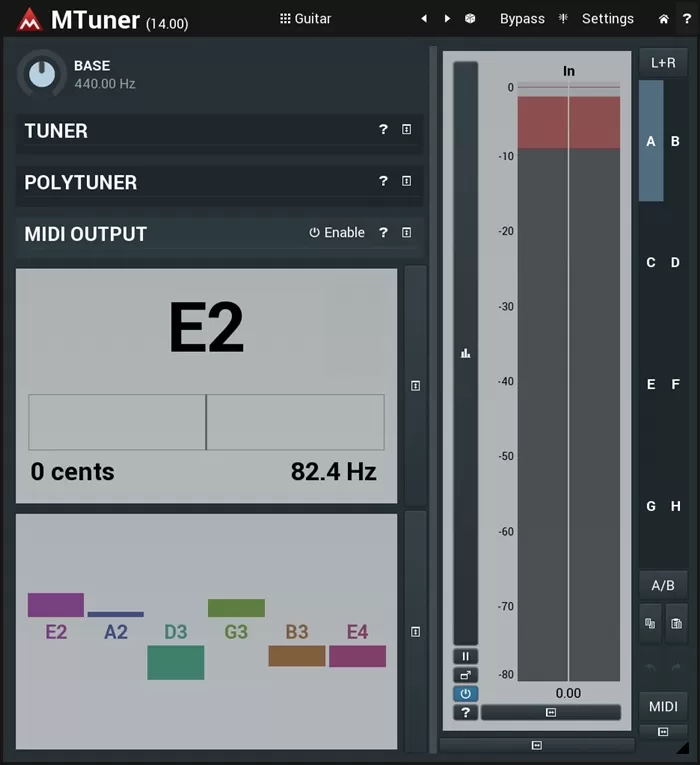Adjust the BASE frequency knob
This screenshot has width=700, height=765.
coord(42,74)
